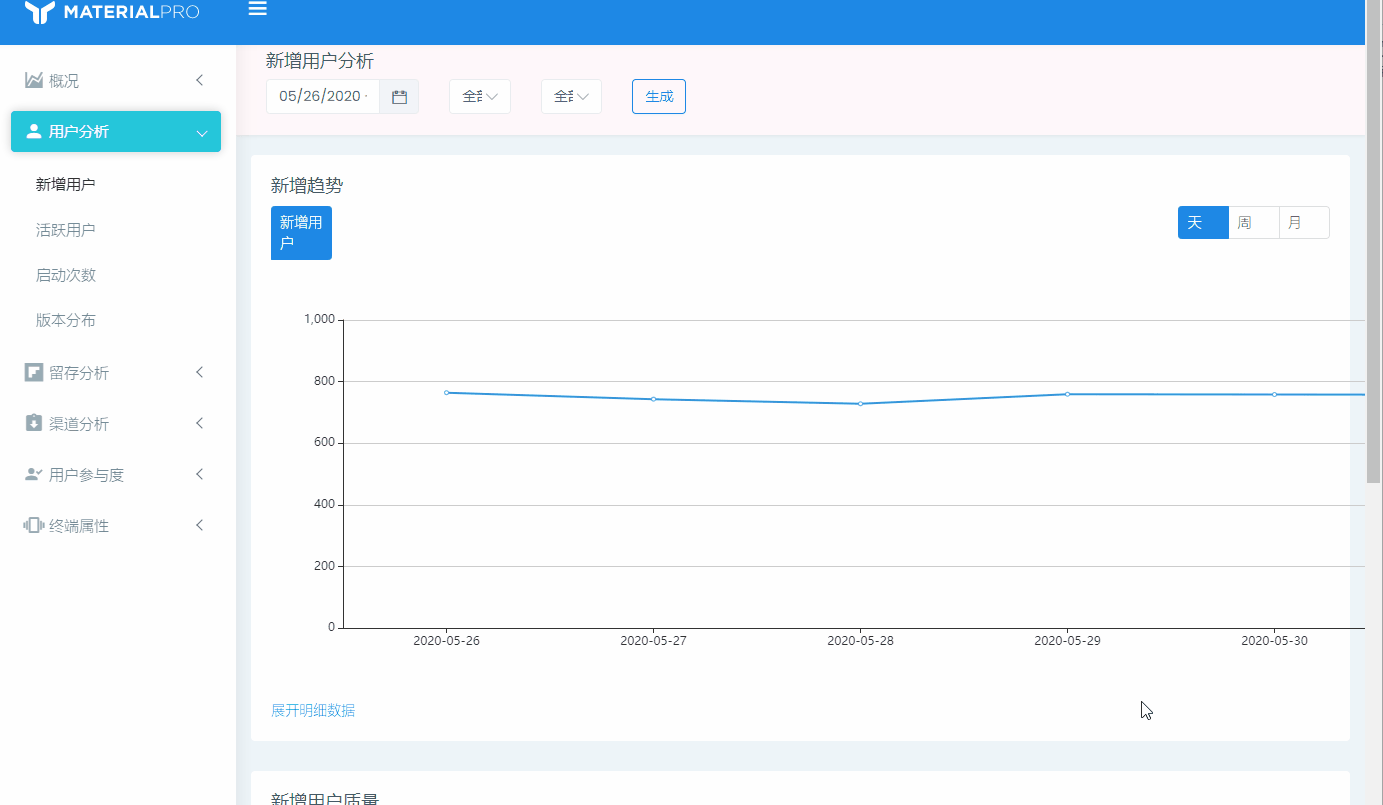Open the 展开明细数据 link
Image resolution: width=1383 pixels, height=805 pixels.
click(x=313, y=710)
